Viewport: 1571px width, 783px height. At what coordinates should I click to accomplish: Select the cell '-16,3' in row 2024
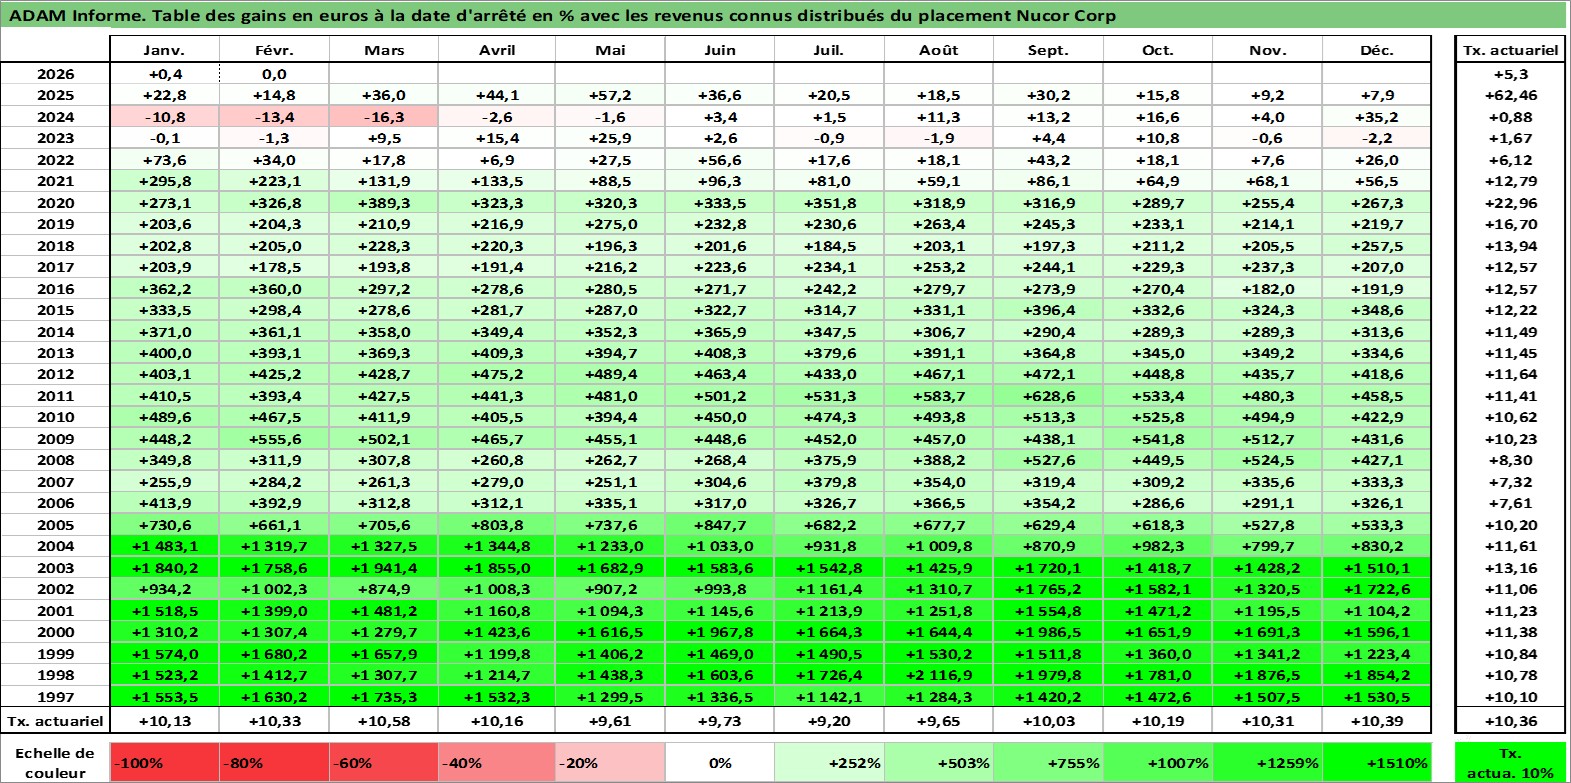[x=384, y=117]
